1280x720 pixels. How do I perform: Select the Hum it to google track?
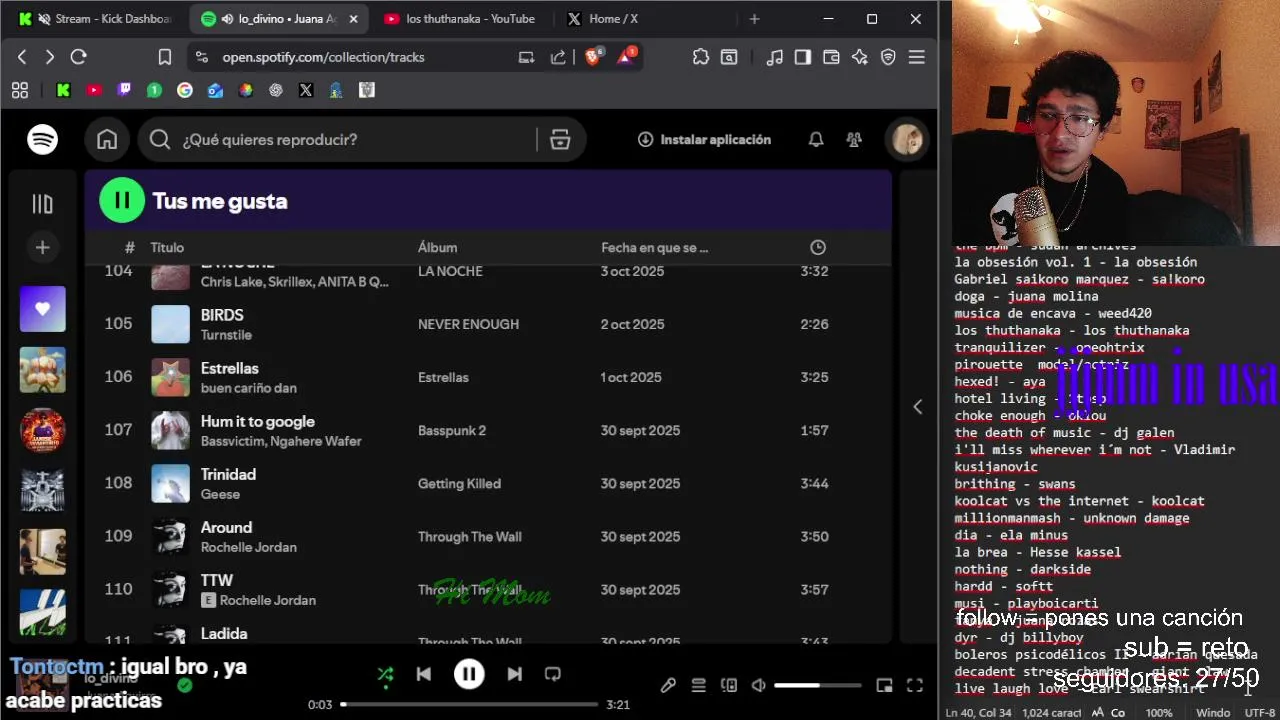(257, 421)
